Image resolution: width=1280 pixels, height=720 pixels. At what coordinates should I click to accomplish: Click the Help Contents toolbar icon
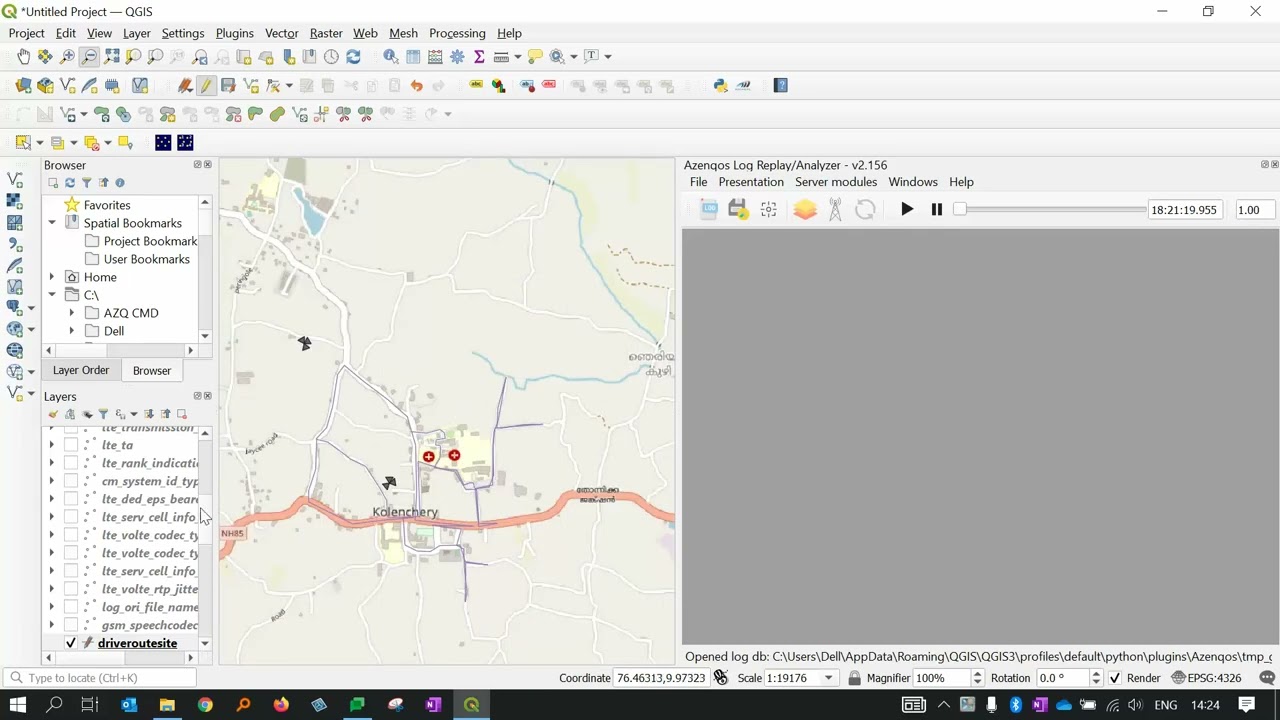[781, 86]
